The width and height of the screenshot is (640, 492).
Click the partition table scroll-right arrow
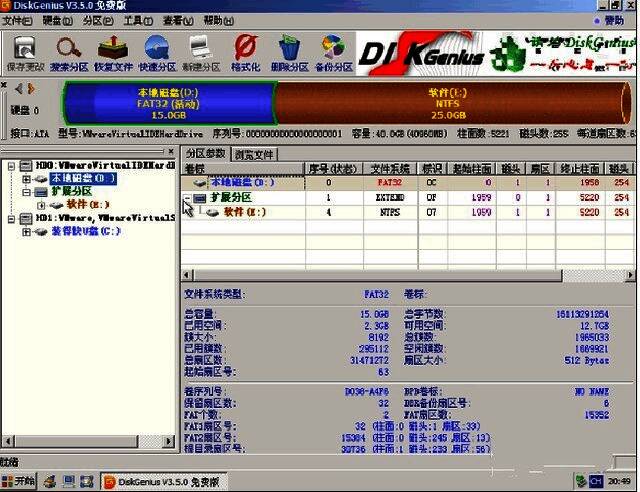pyautogui.click(x=630, y=275)
